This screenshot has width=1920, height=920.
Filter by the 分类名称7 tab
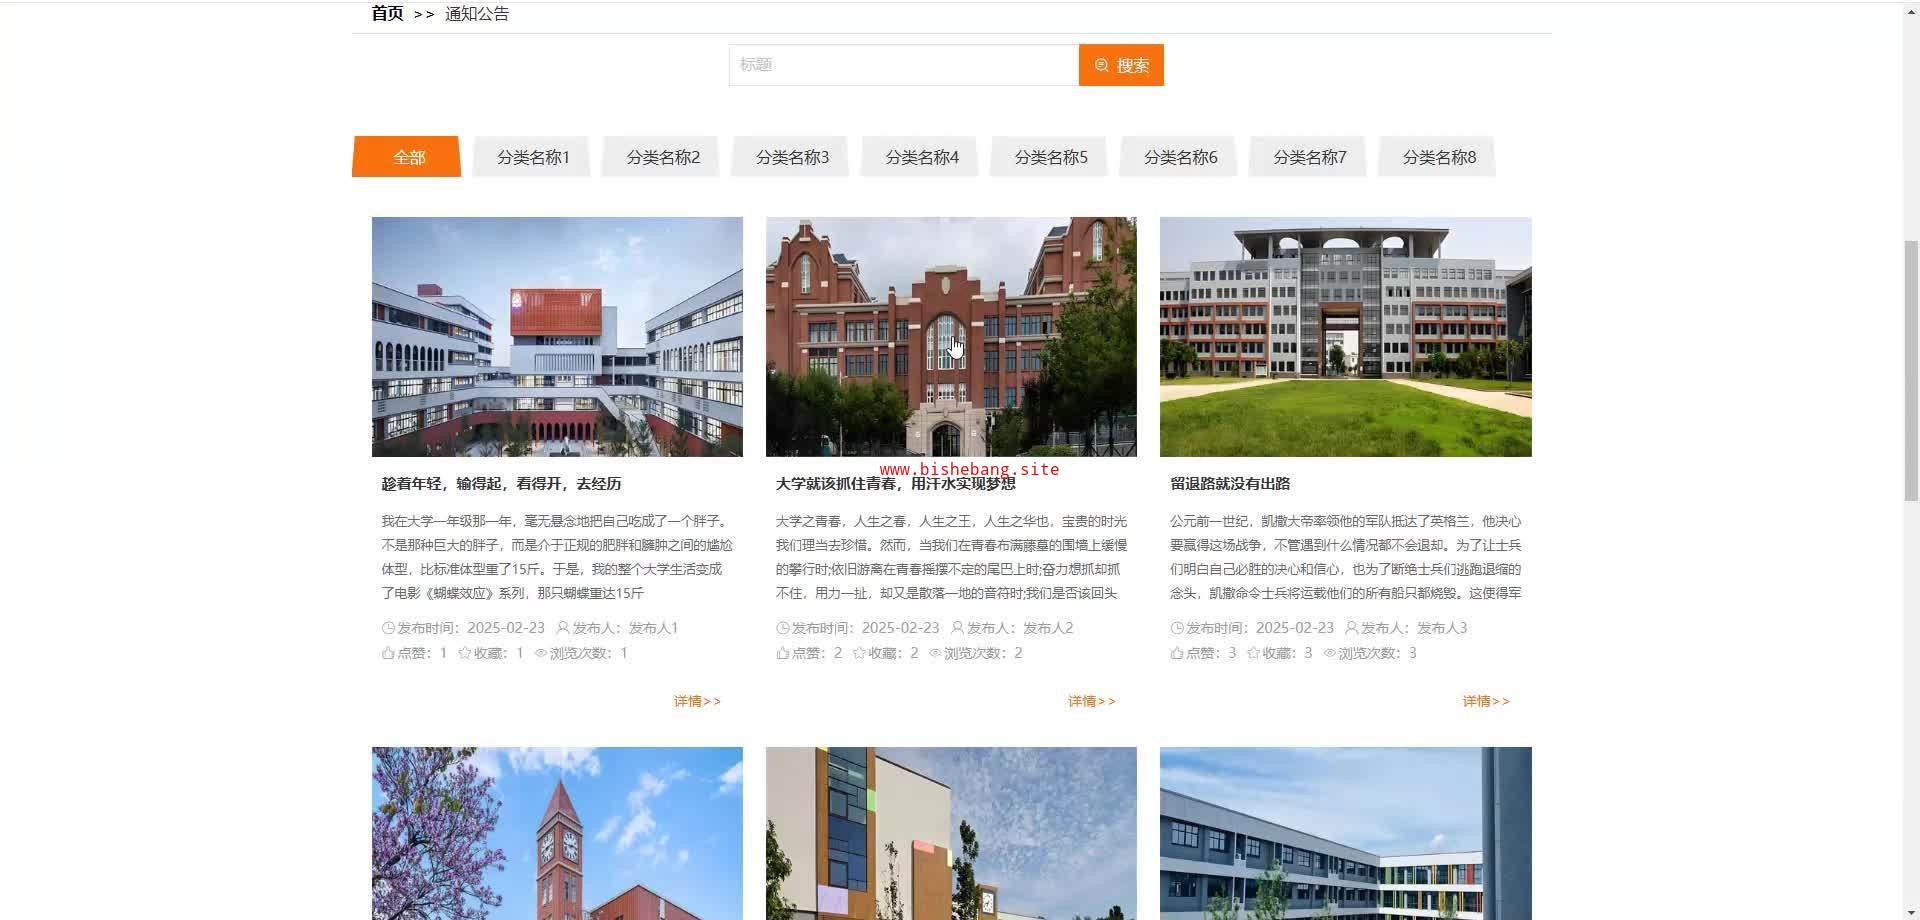1309,157
